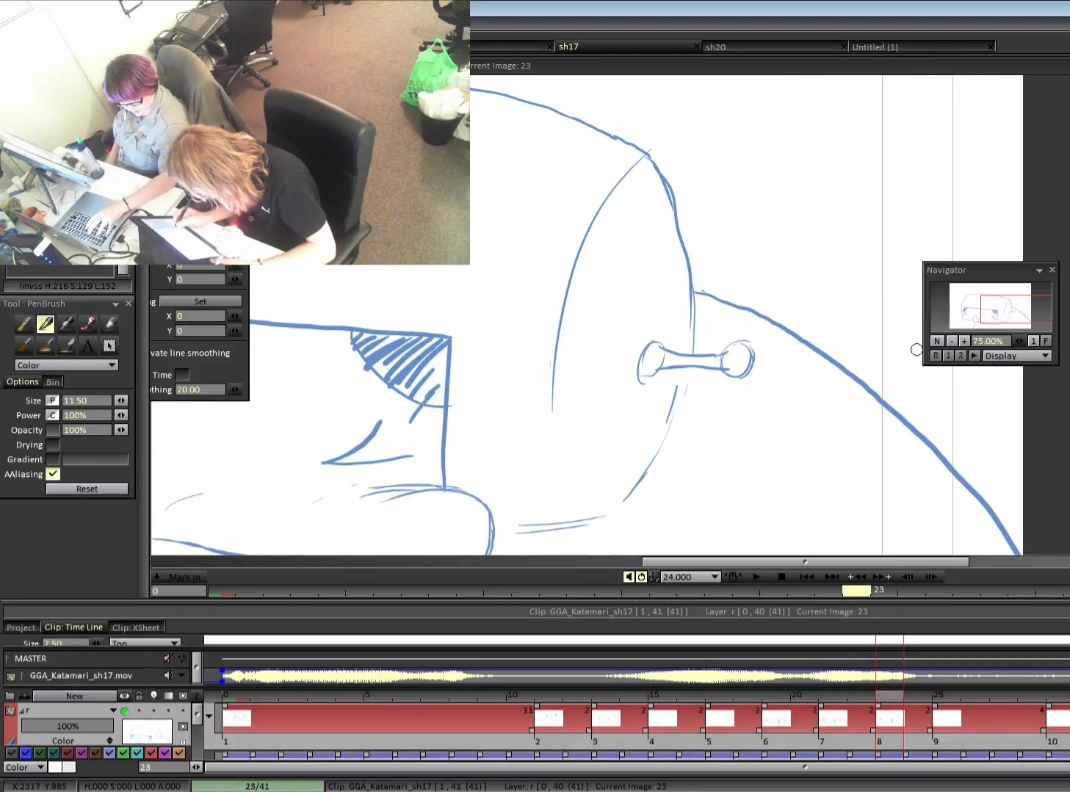
Task: Click the Power C connection button
Action: 53,415
